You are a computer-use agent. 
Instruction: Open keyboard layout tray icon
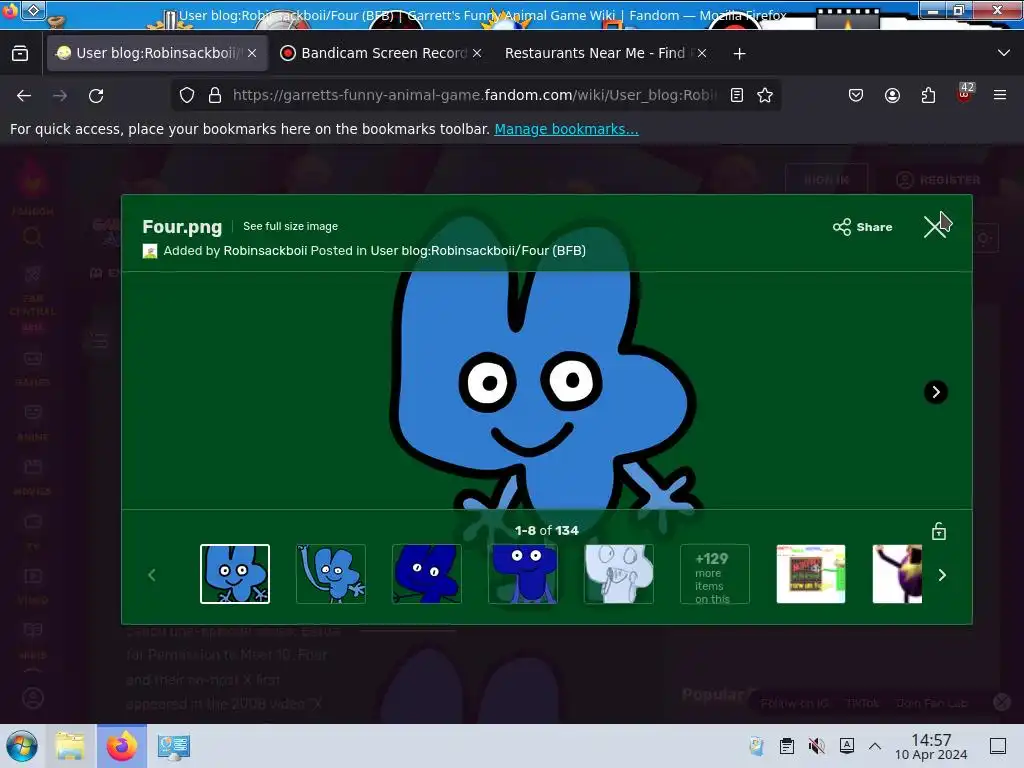tap(846, 746)
